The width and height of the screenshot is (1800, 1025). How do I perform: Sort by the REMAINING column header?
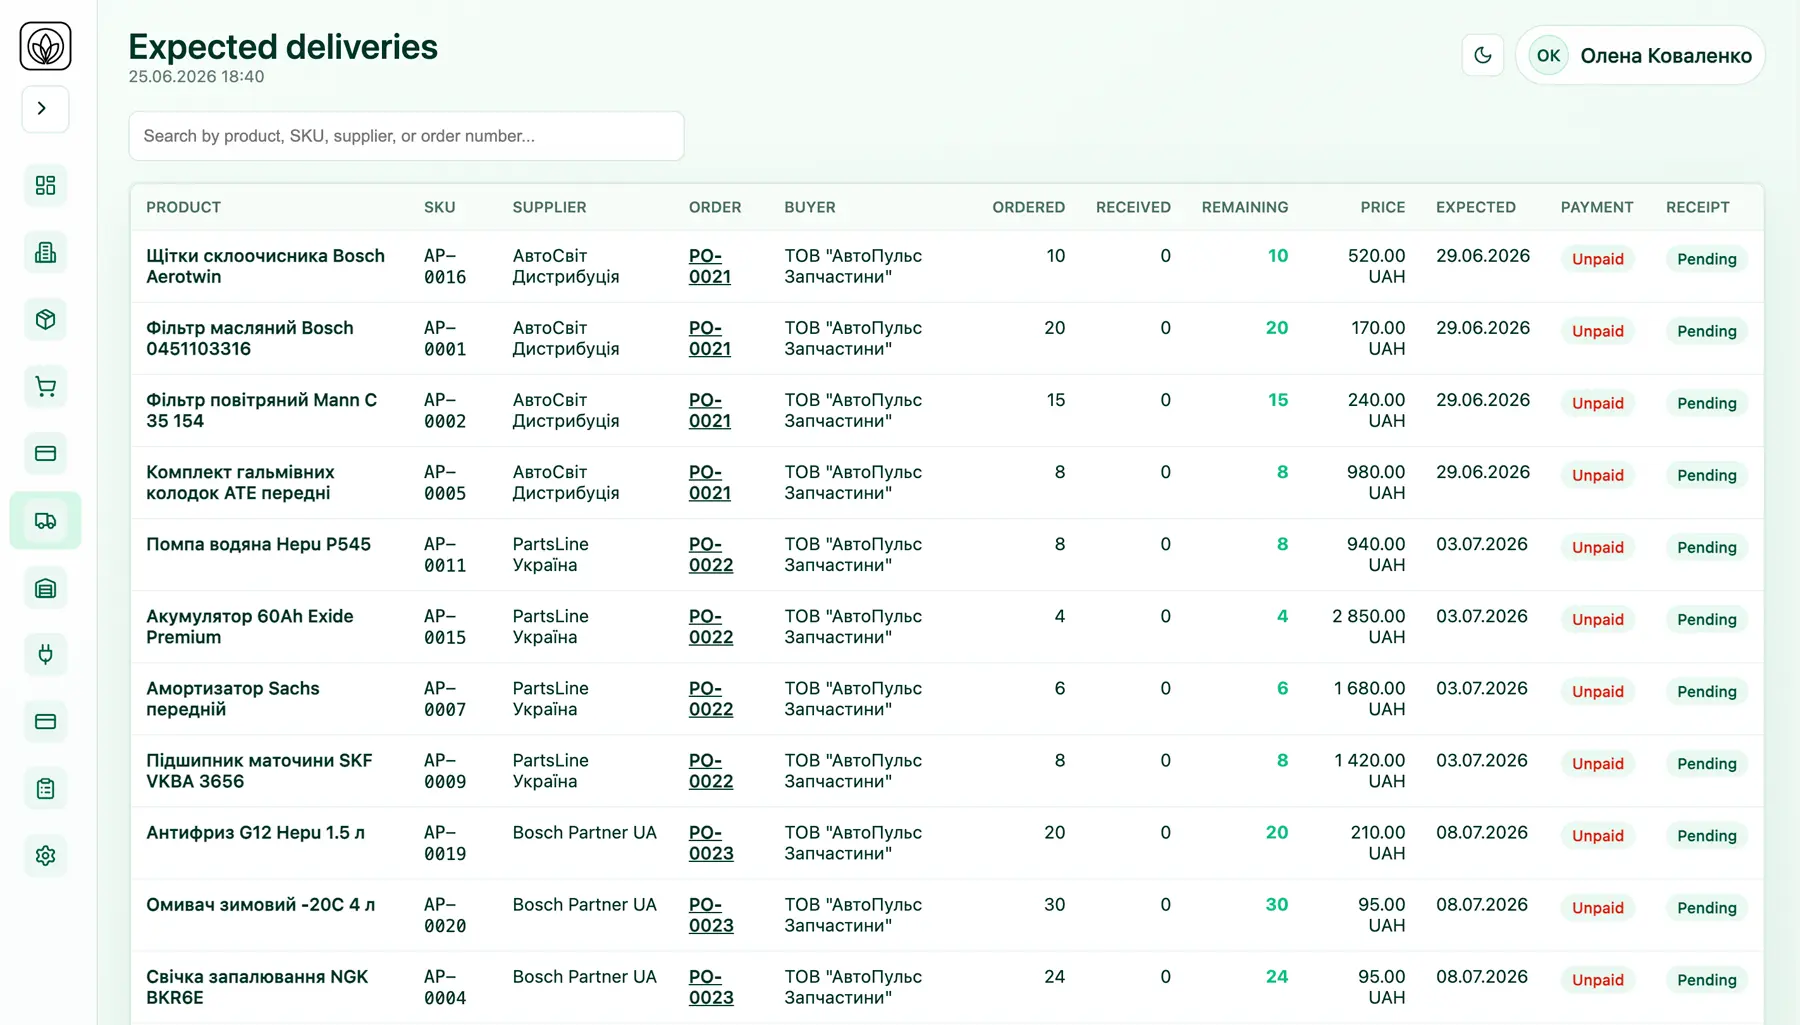pos(1244,207)
